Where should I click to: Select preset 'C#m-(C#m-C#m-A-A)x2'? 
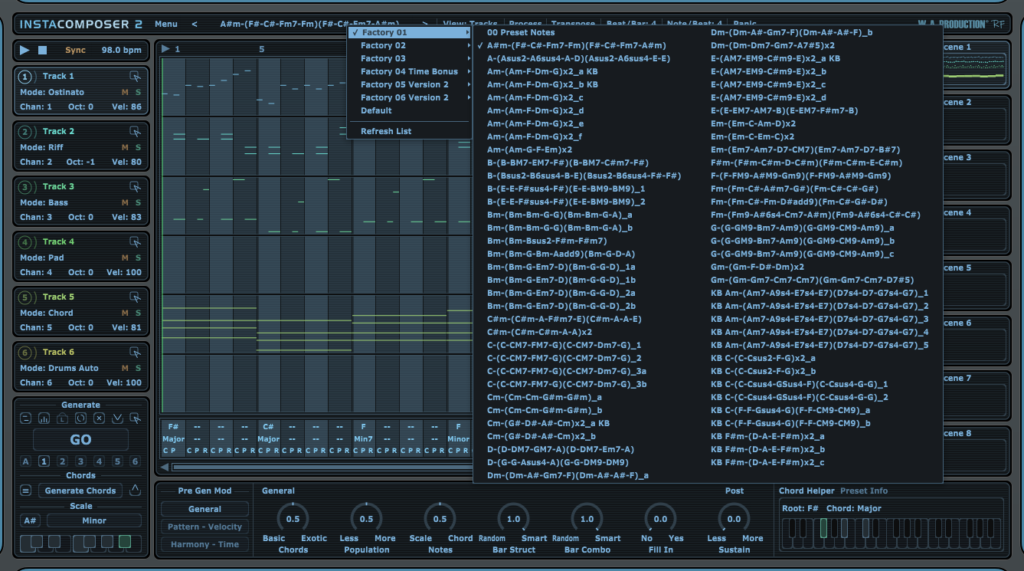pos(539,332)
